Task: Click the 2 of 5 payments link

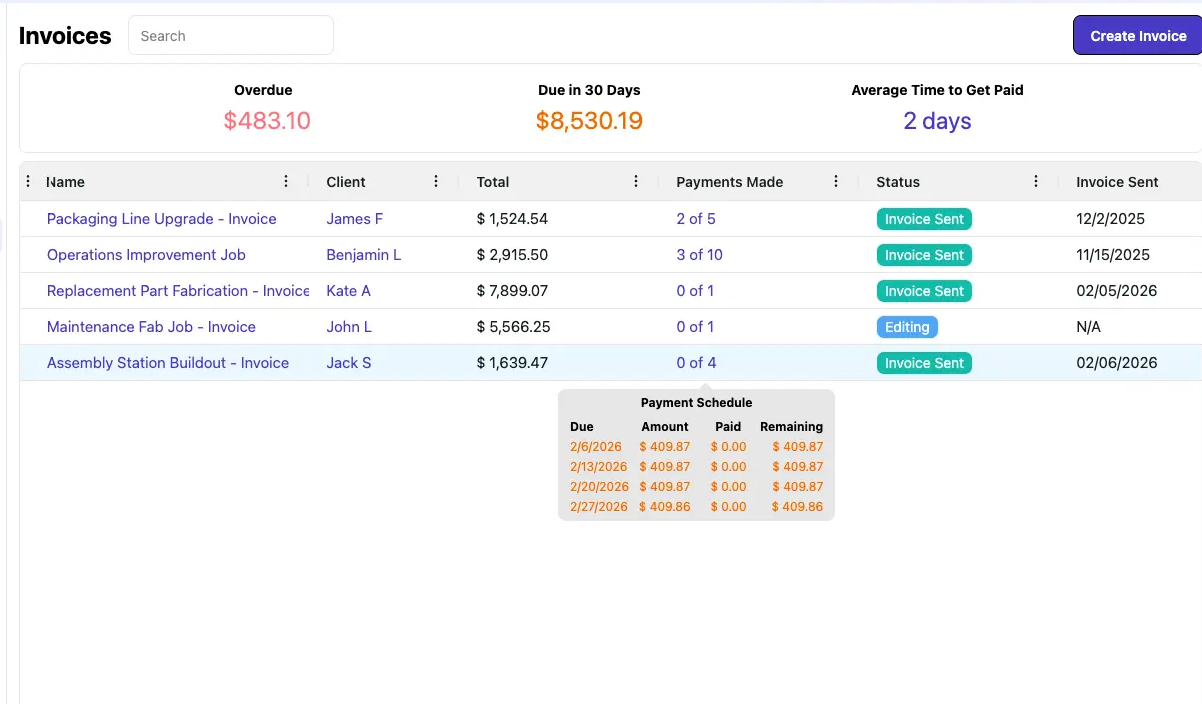Action: (x=695, y=219)
